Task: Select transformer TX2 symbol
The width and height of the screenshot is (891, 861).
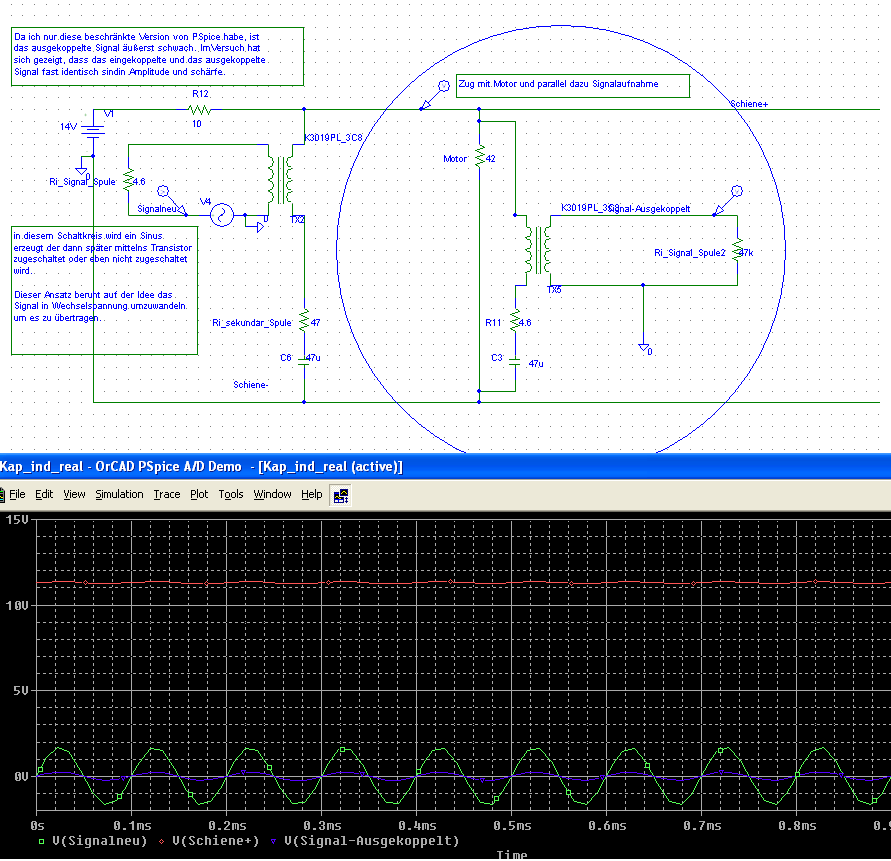Action: [x=281, y=180]
